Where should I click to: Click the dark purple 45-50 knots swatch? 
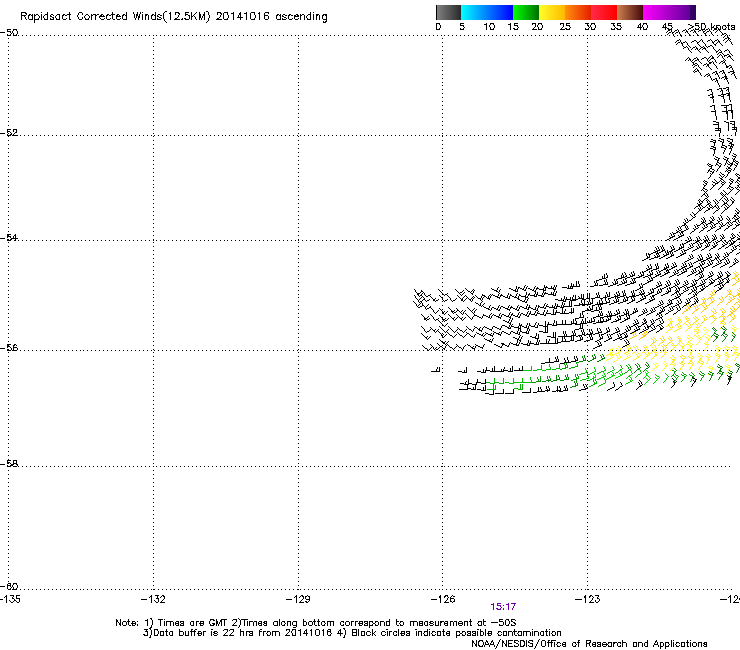coord(682,12)
